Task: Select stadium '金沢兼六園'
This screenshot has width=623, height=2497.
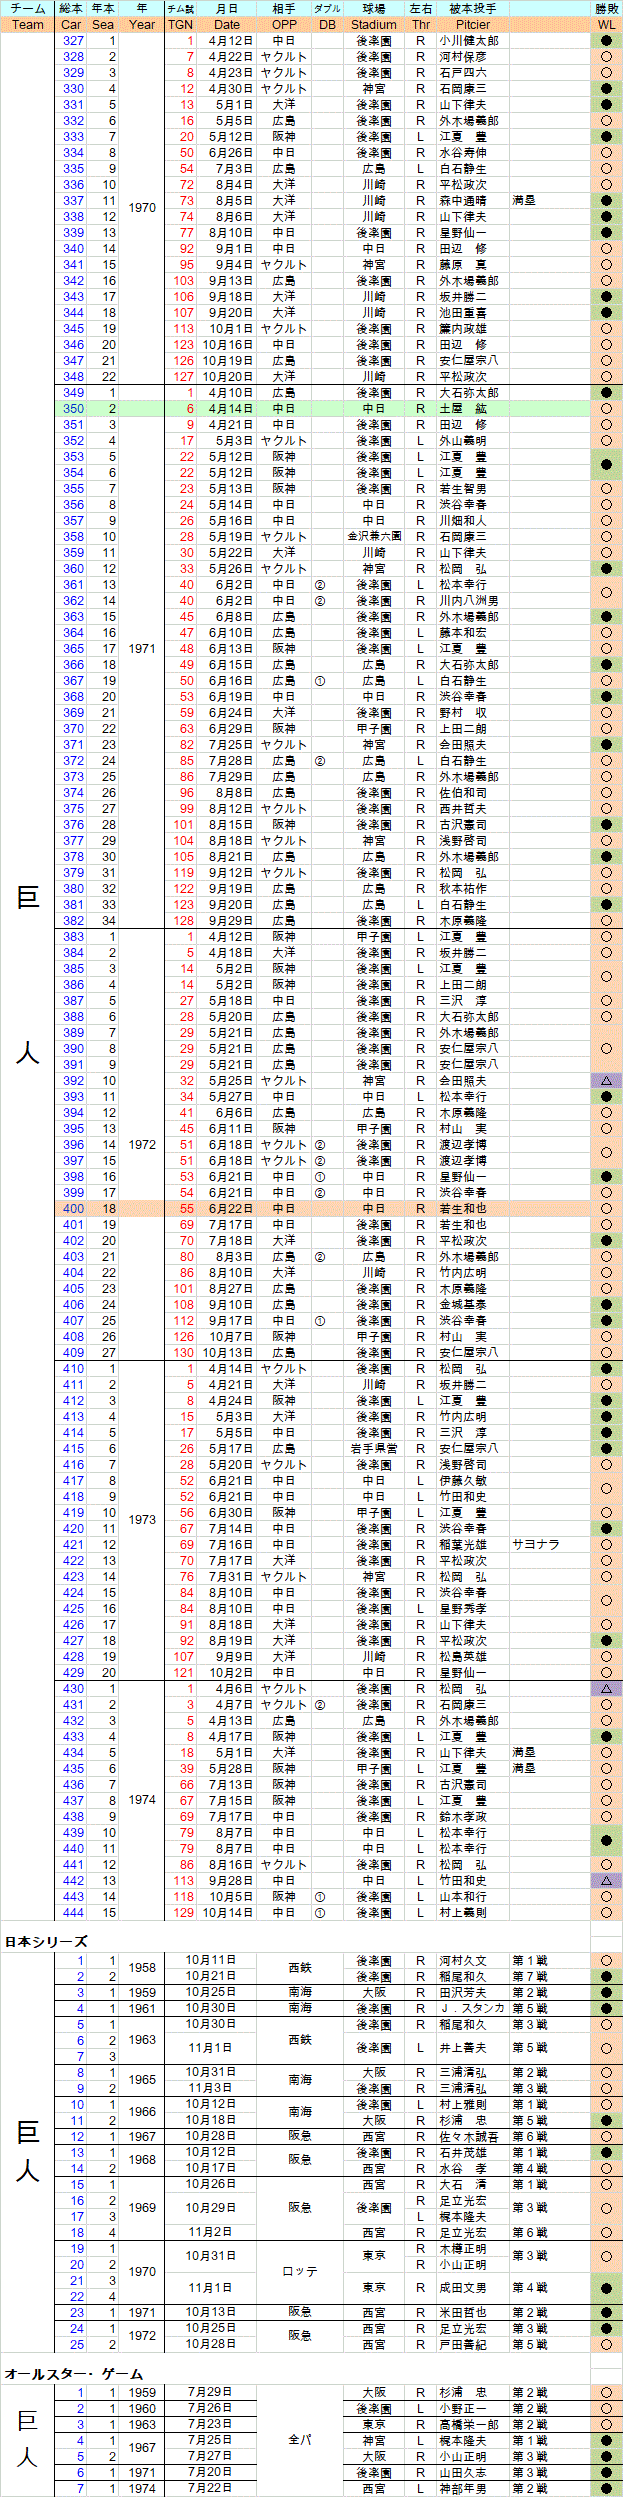Action: (x=374, y=537)
